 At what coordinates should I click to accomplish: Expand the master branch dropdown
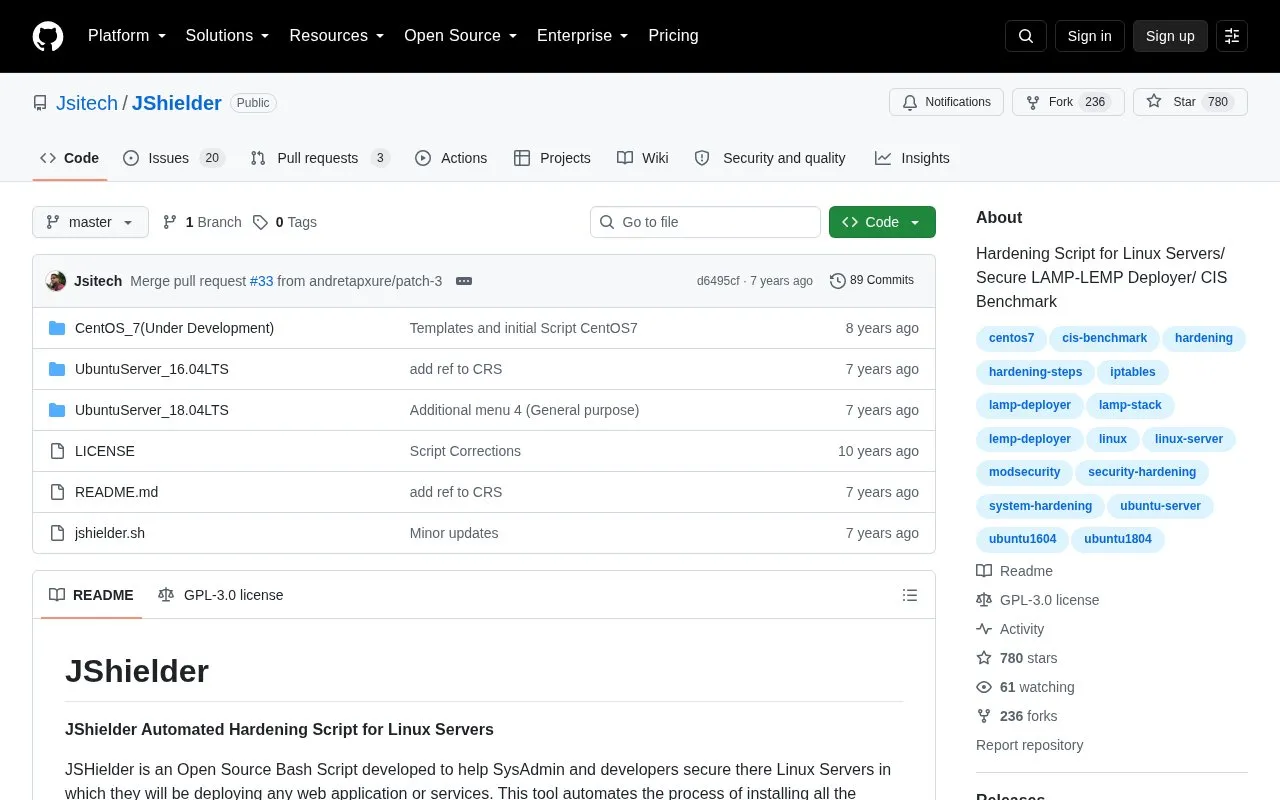click(90, 222)
